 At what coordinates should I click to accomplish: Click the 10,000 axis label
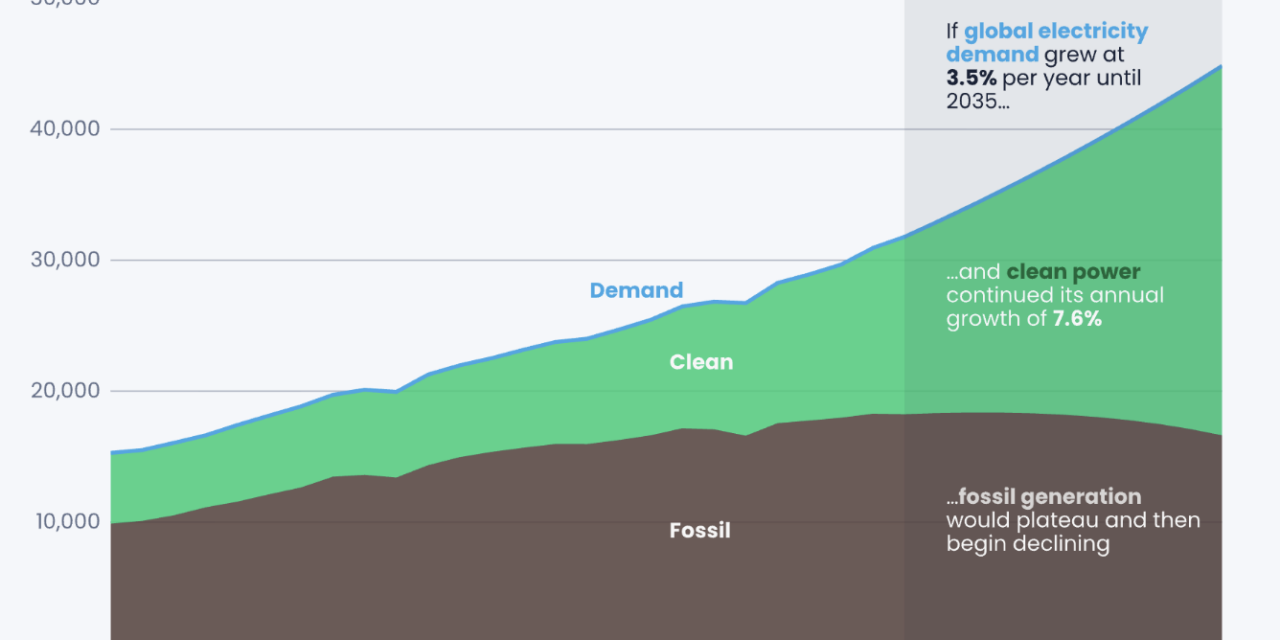[x=65, y=521]
